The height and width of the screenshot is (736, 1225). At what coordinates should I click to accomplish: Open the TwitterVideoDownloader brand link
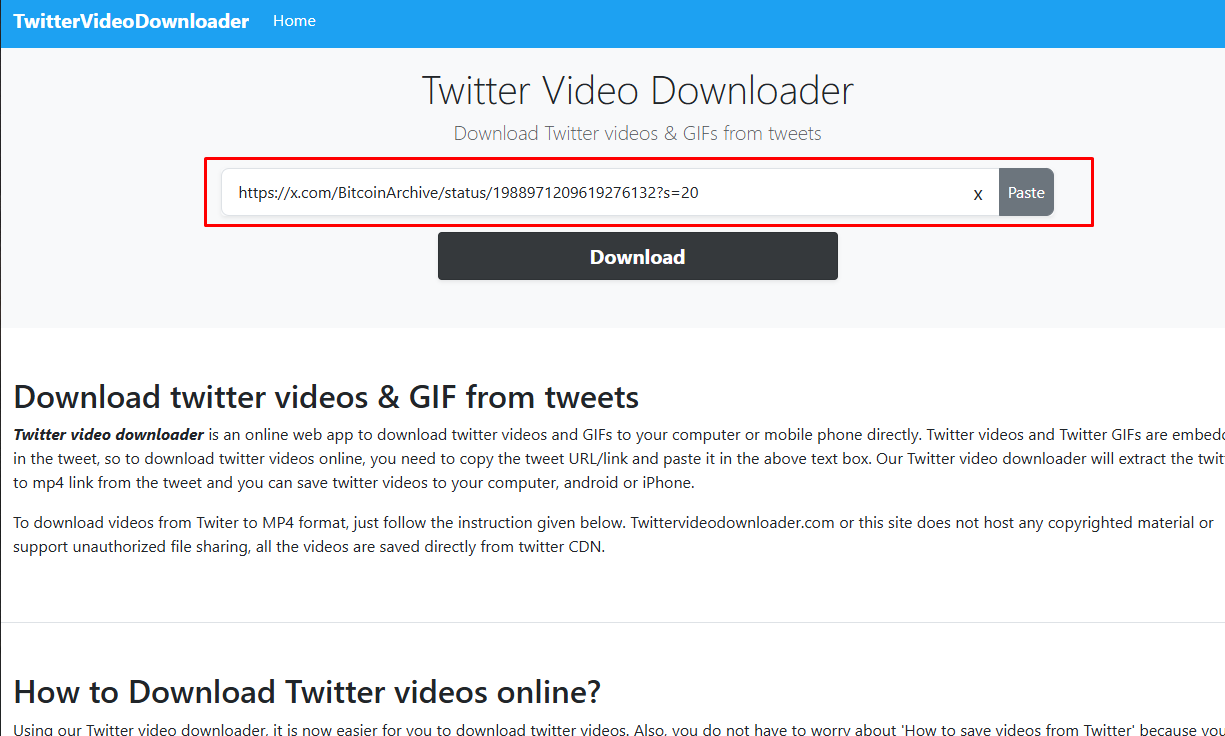(x=131, y=21)
